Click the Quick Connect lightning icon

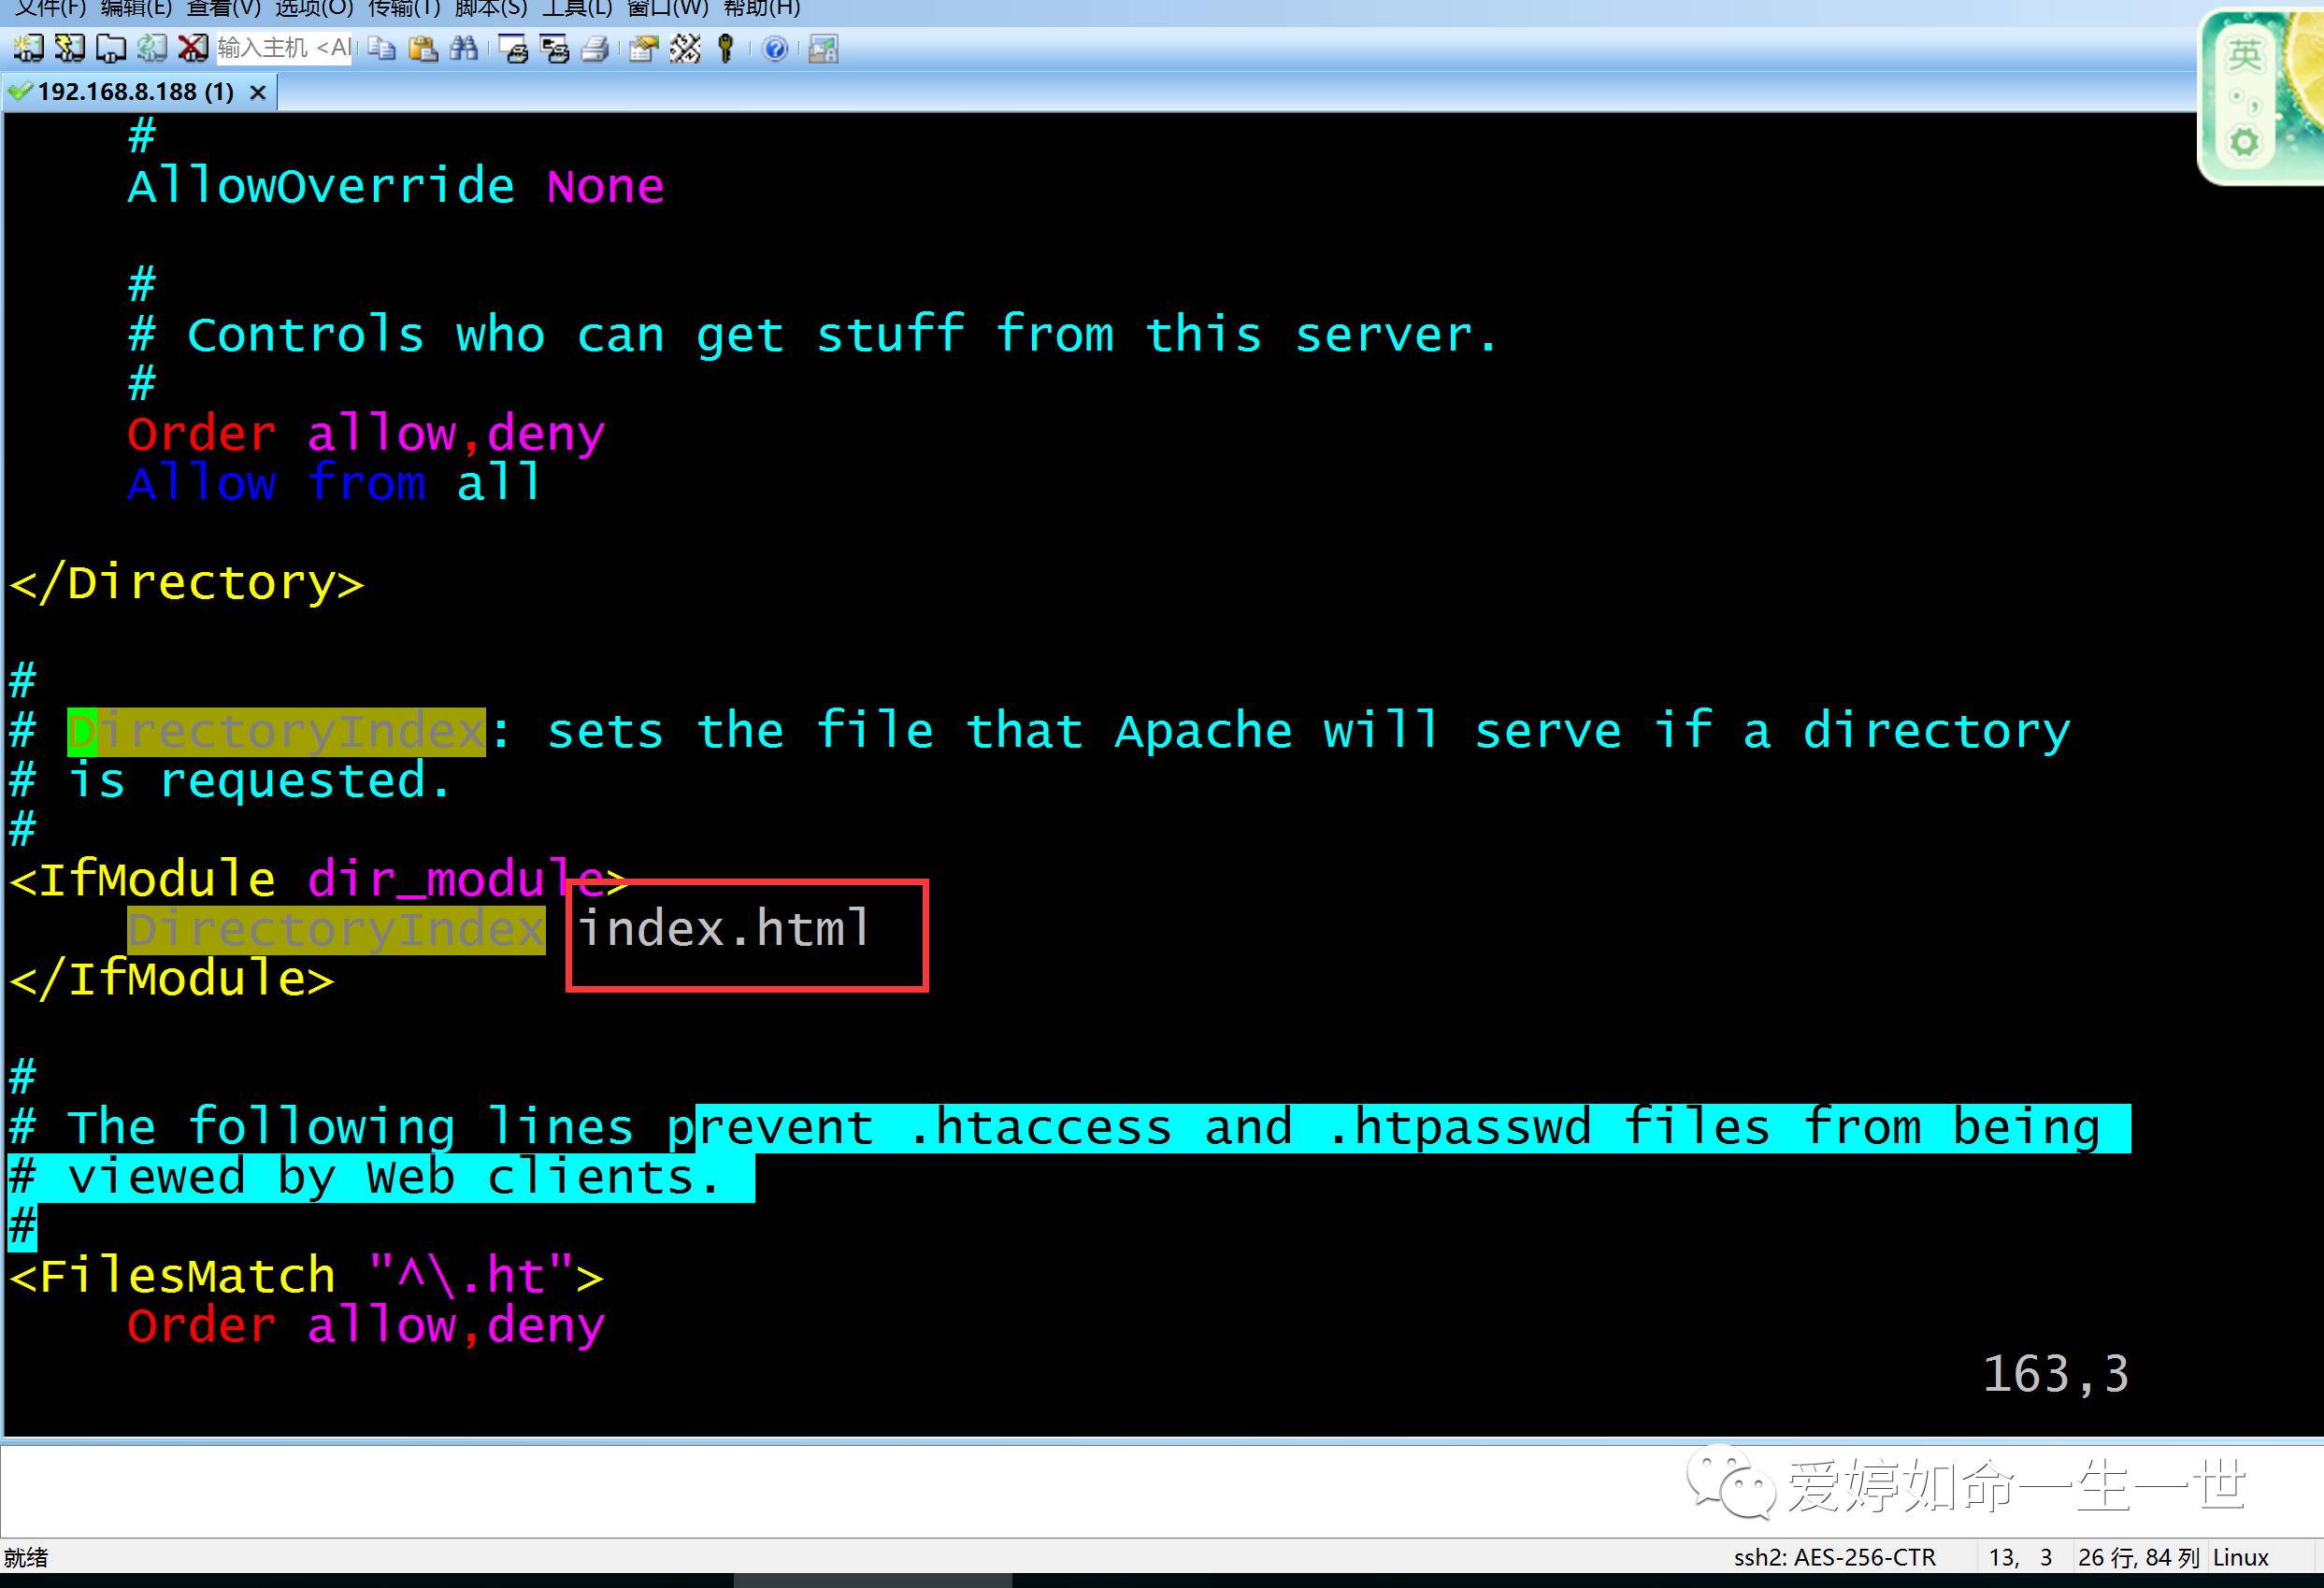pyautogui.click(x=69, y=48)
